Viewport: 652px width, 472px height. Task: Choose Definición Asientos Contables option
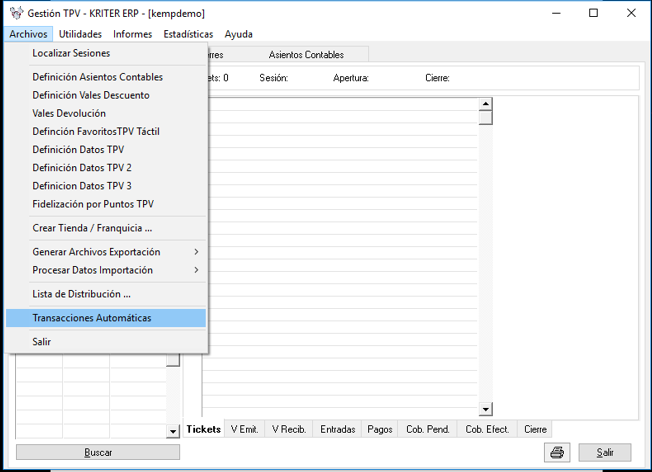(x=97, y=77)
